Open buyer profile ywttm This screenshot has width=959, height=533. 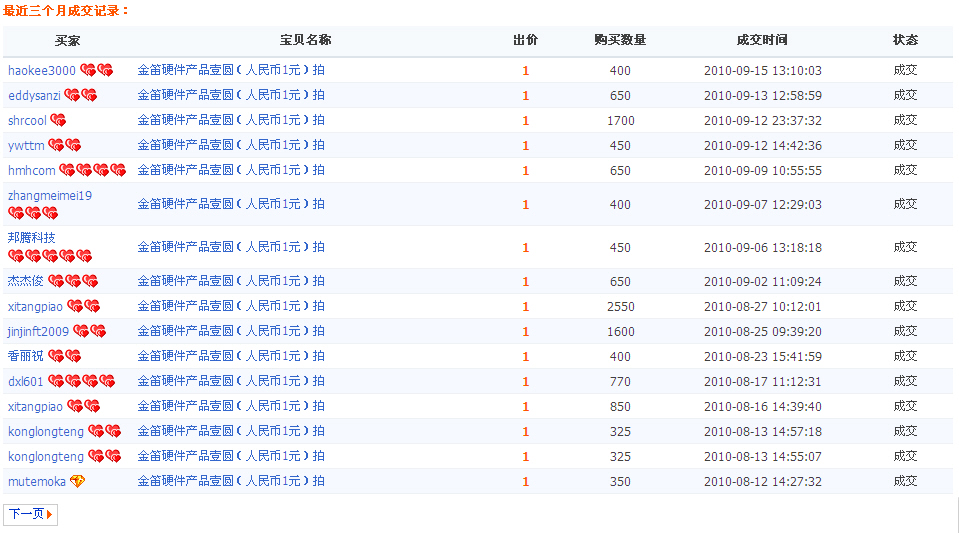[x=26, y=146]
